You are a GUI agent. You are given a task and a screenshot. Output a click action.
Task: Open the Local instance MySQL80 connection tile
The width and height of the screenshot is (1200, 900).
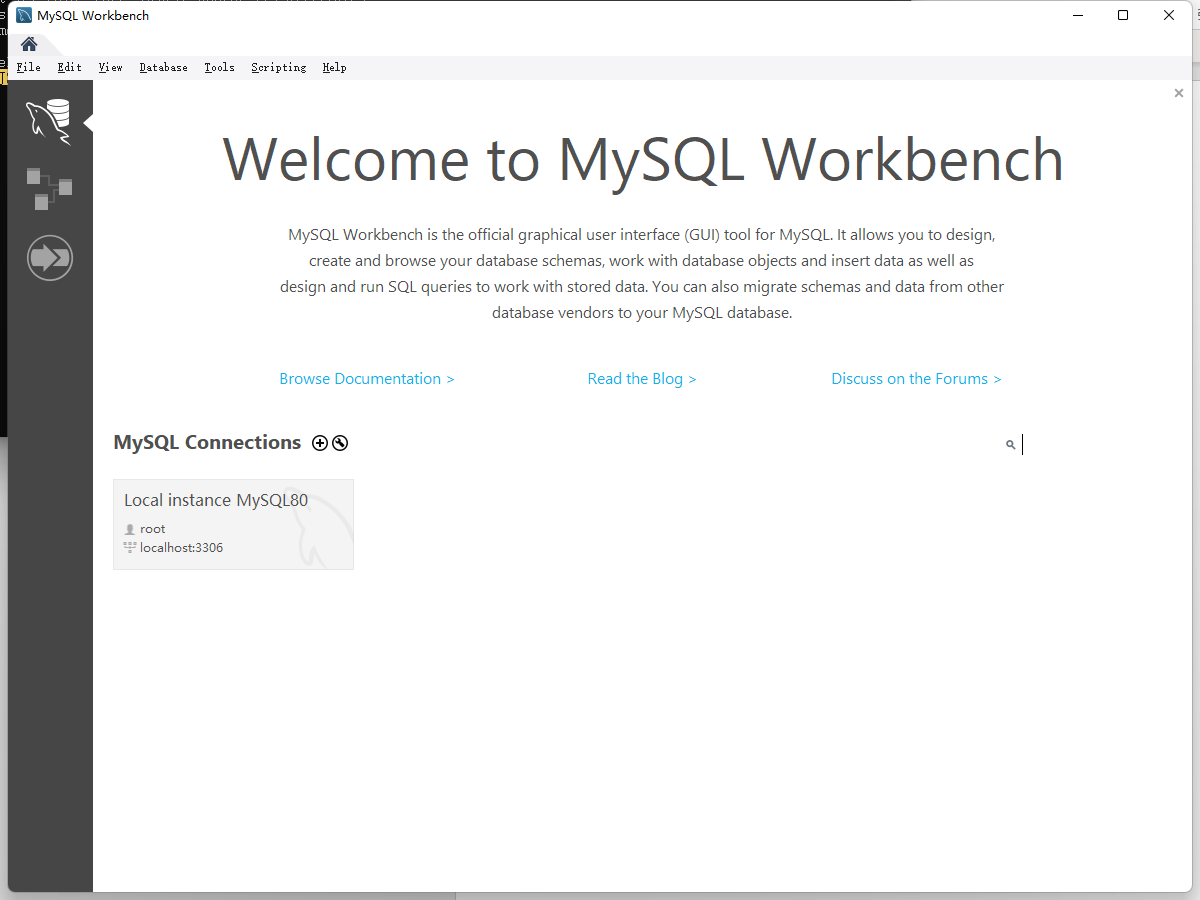pos(233,524)
